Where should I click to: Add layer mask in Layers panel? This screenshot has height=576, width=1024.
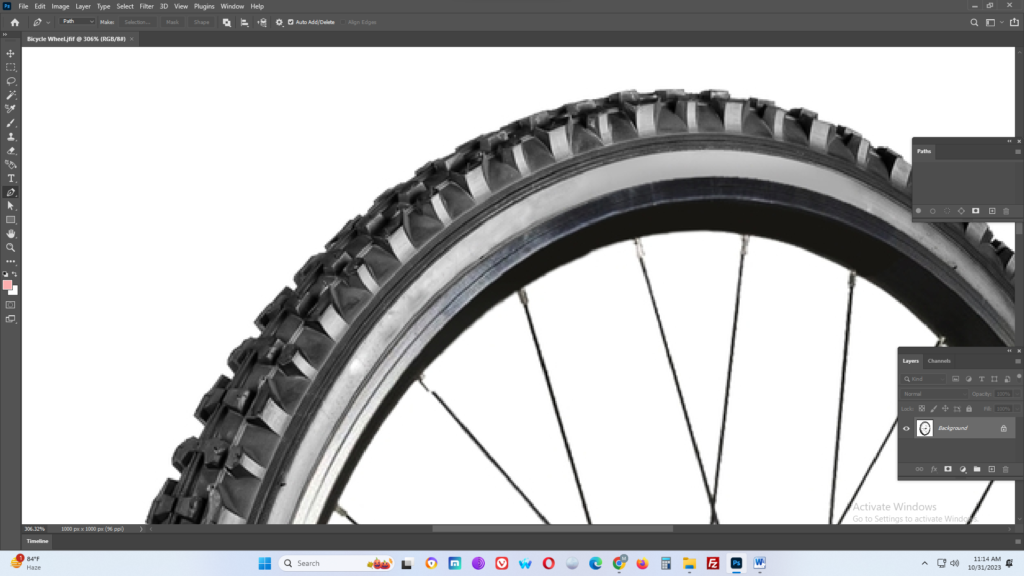pos(948,469)
